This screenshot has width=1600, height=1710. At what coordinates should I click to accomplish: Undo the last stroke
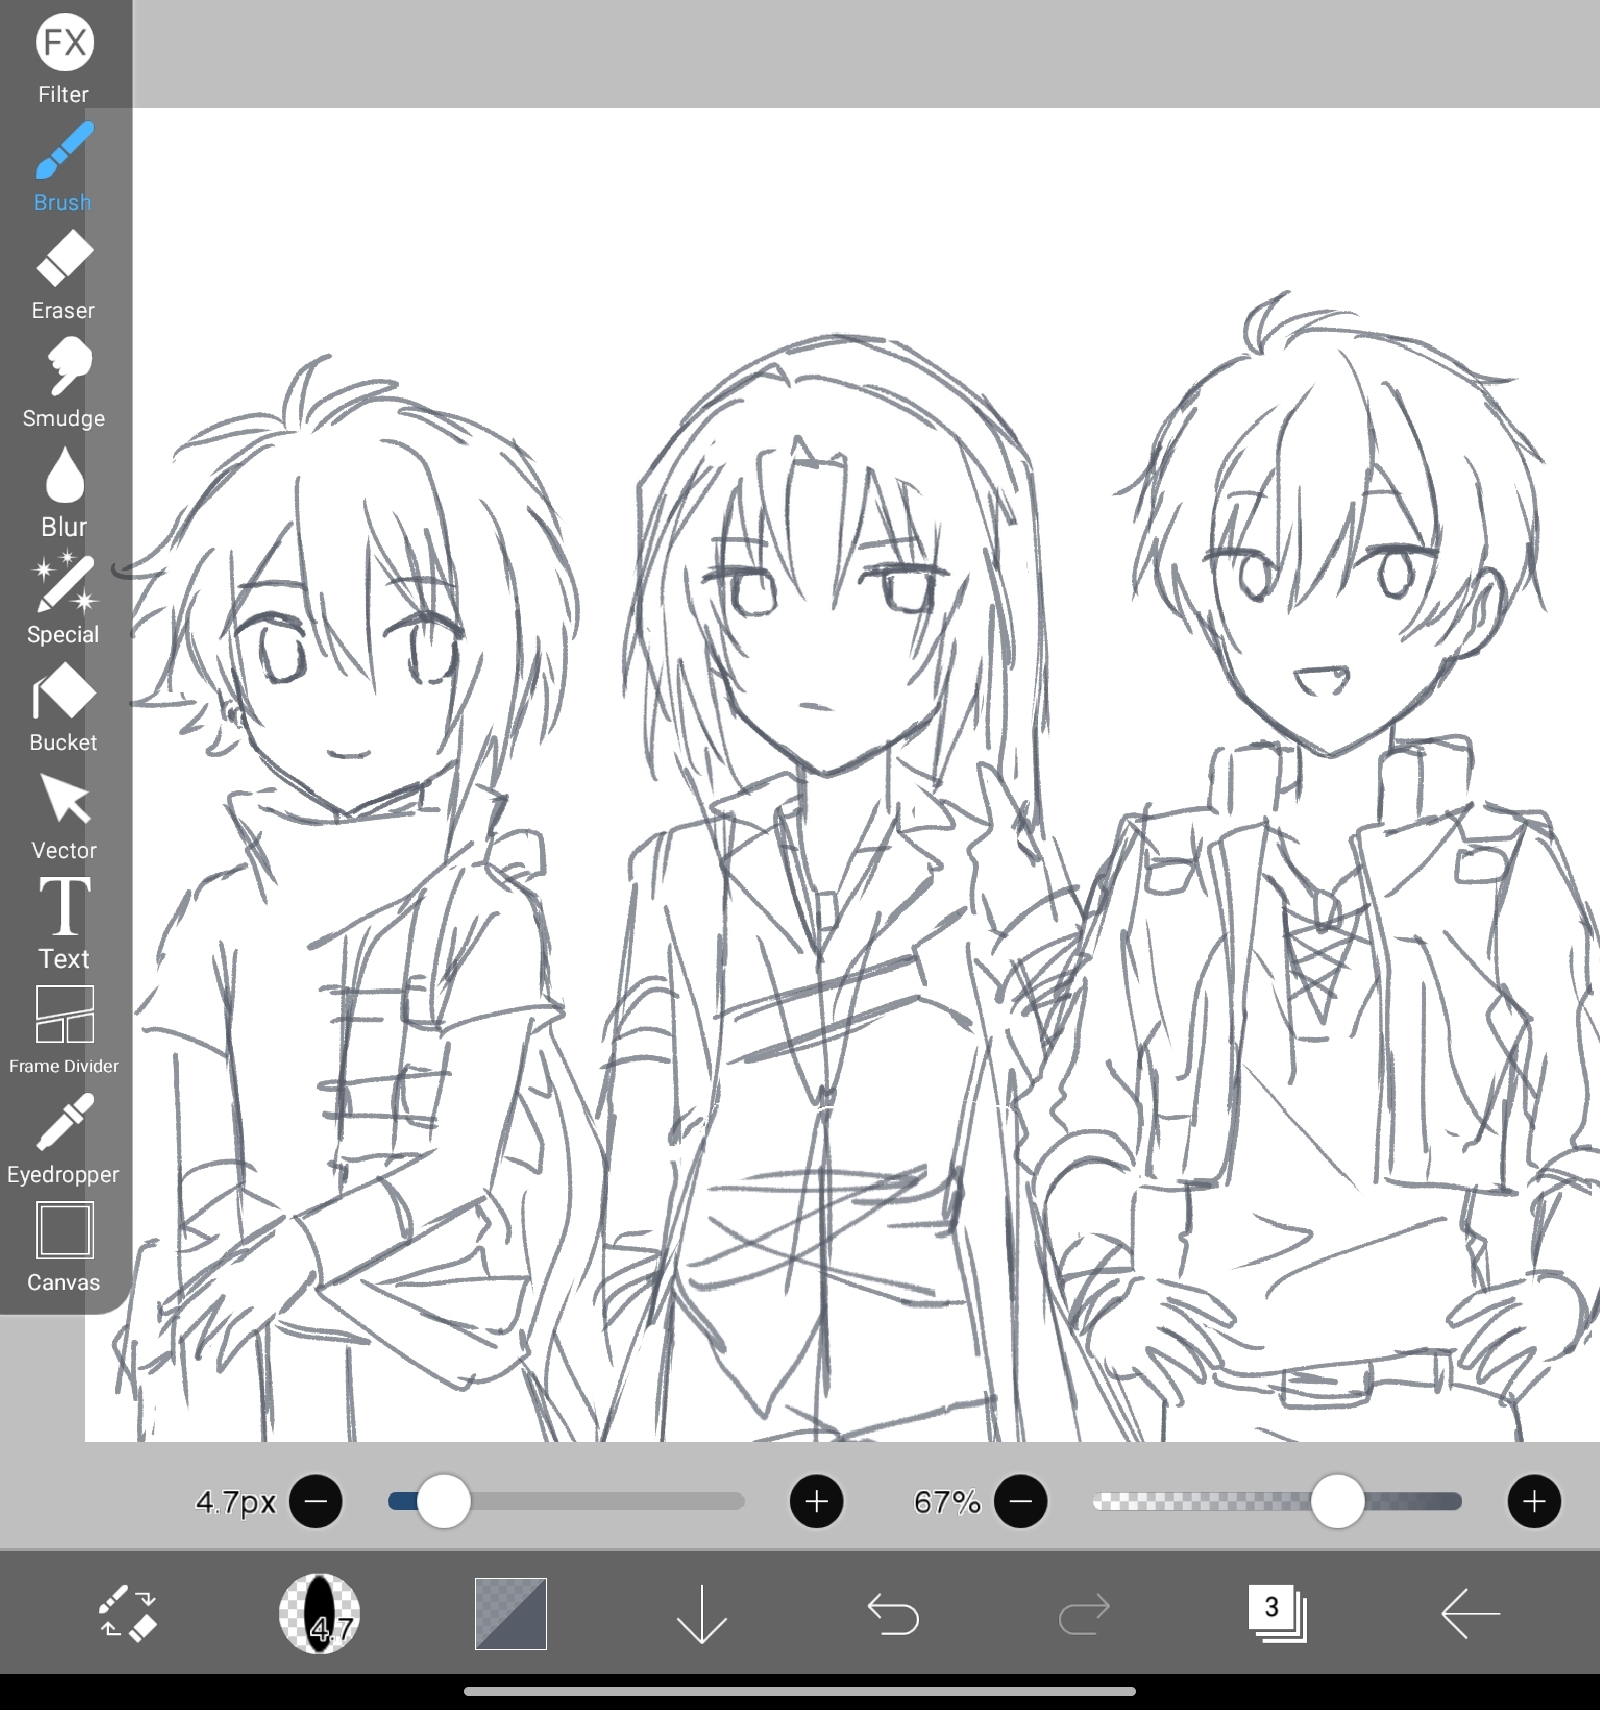(x=892, y=1613)
